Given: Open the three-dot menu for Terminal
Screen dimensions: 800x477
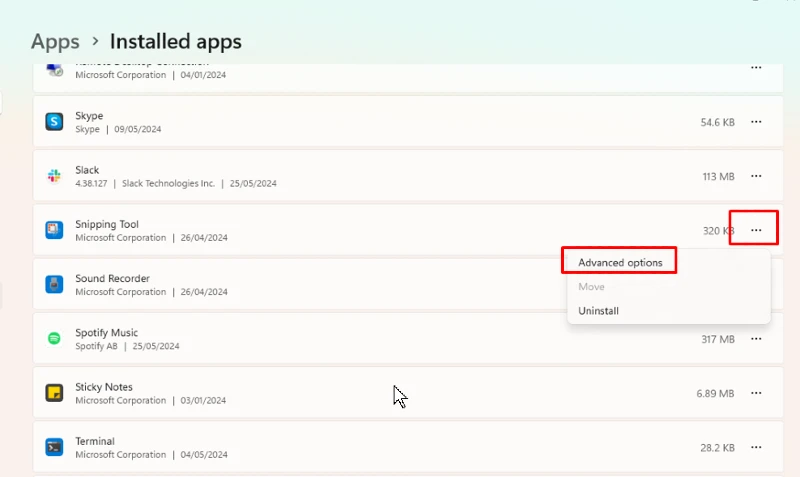Looking at the screenshot, I should 756,447.
